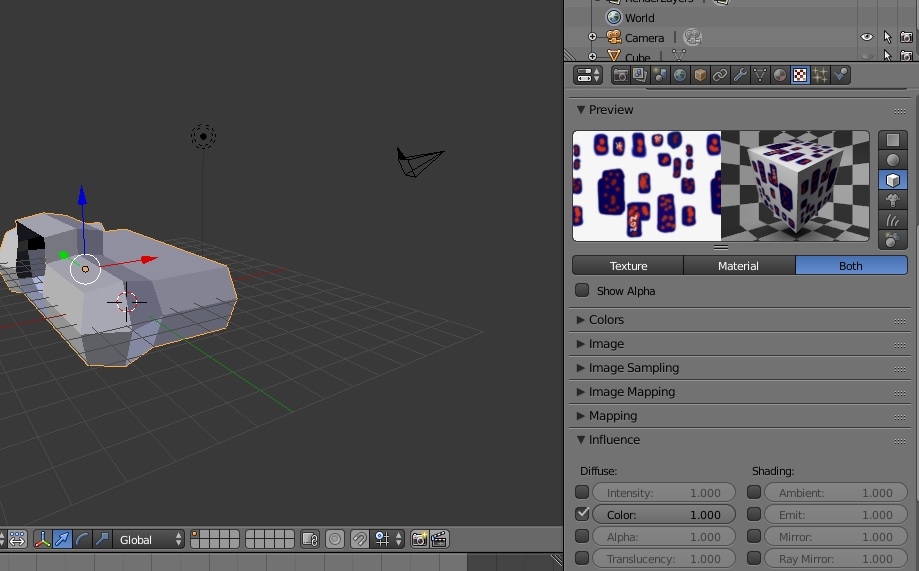Select the monkey preview shape

892,200
